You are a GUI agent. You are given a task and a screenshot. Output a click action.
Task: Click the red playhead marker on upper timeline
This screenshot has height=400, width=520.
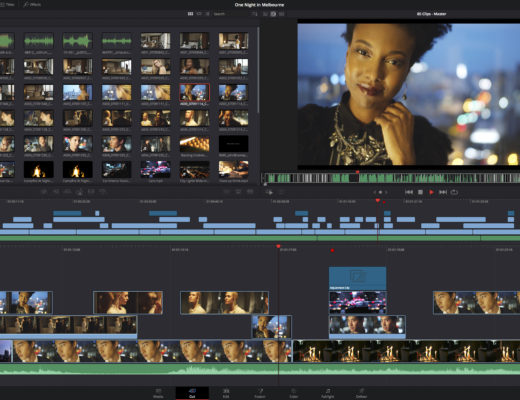378,200
